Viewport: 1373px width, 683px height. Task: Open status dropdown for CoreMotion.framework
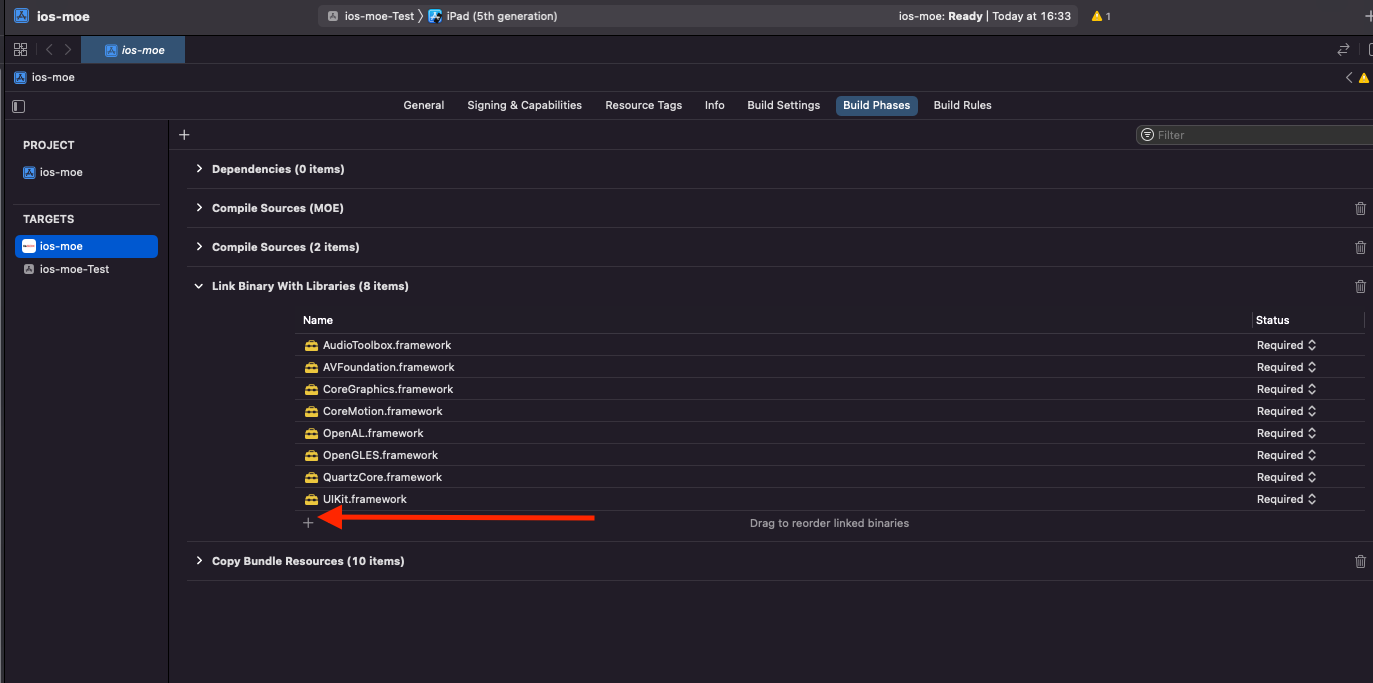tap(1286, 411)
